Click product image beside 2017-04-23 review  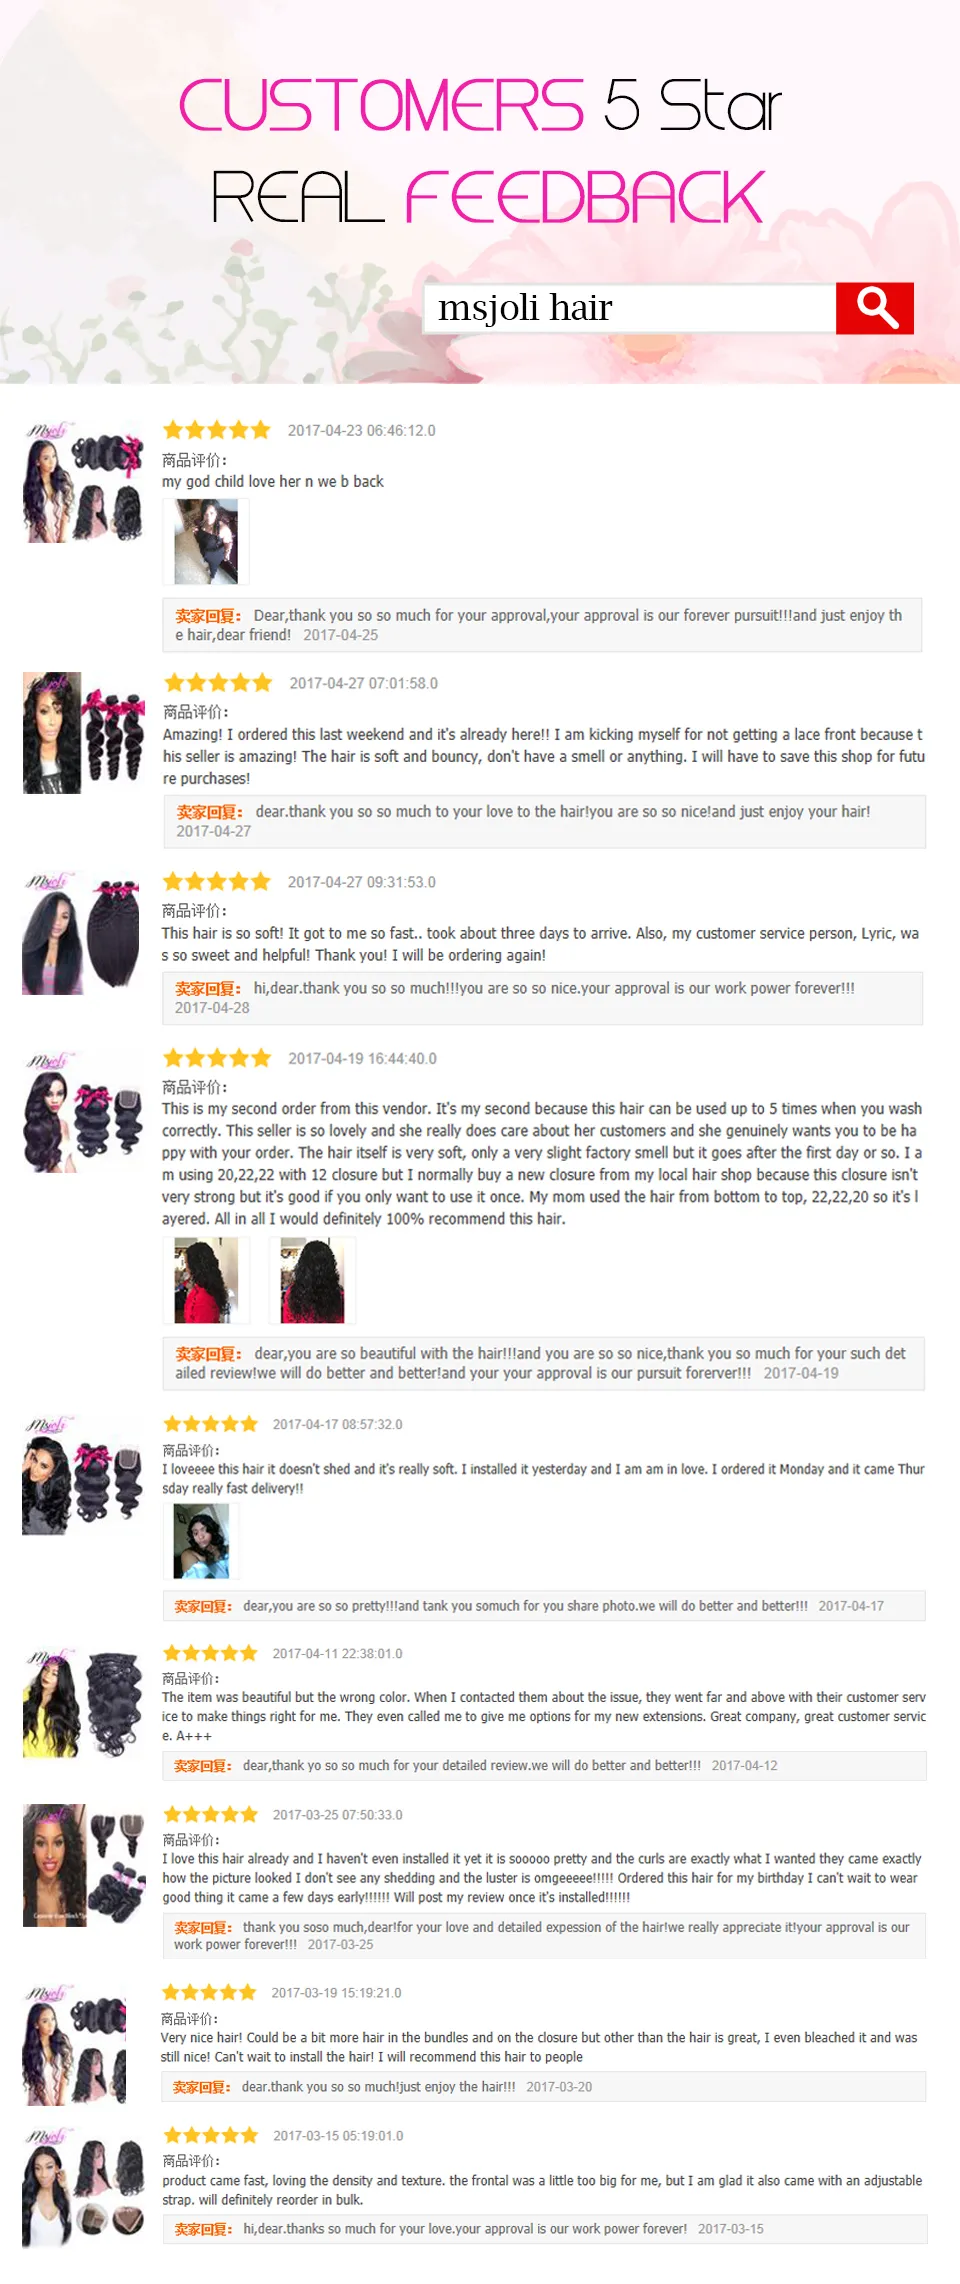(x=84, y=482)
